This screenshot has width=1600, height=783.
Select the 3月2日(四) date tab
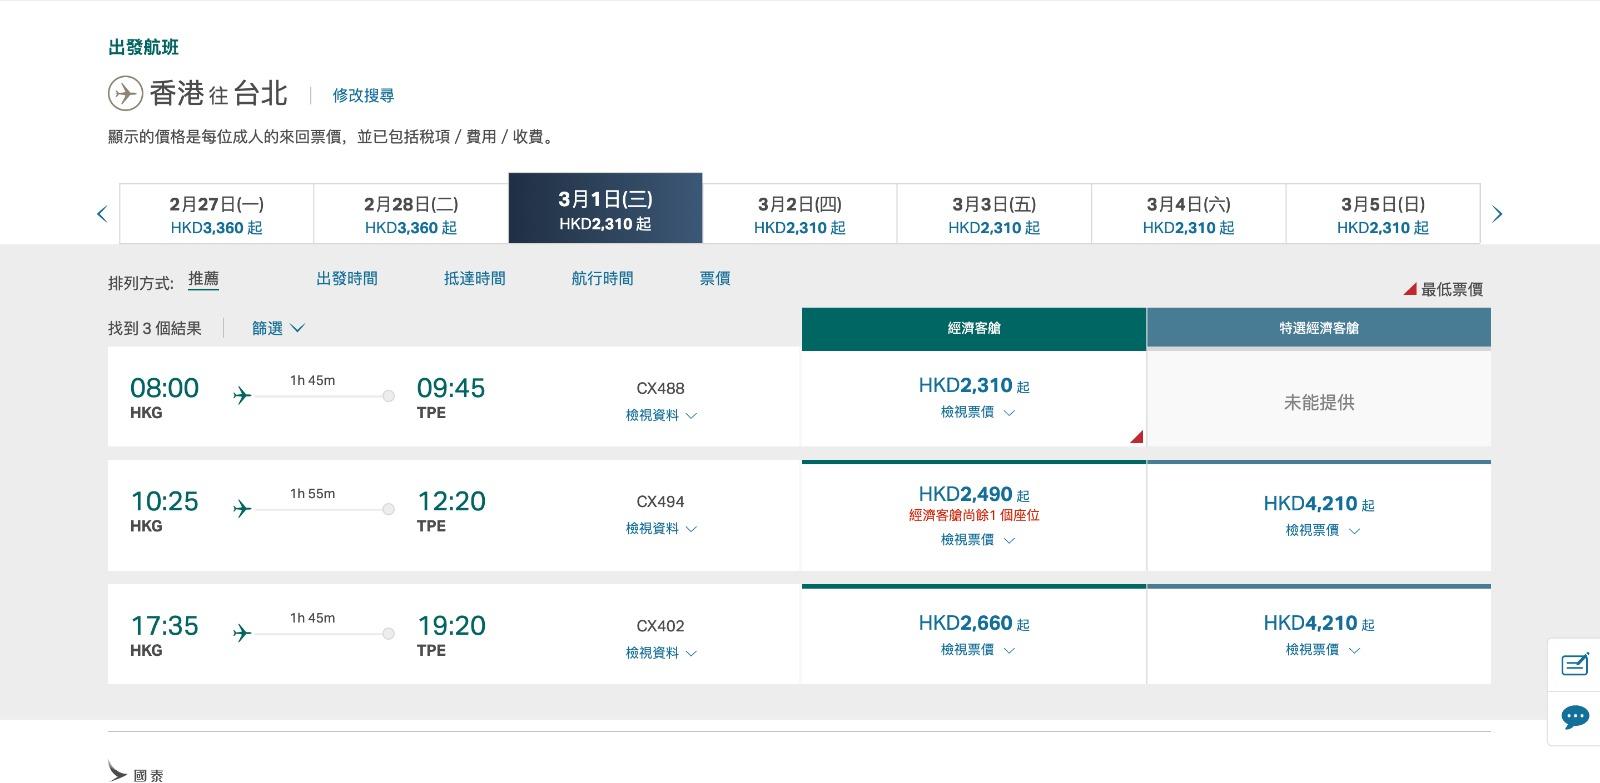click(x=799, y=214)
